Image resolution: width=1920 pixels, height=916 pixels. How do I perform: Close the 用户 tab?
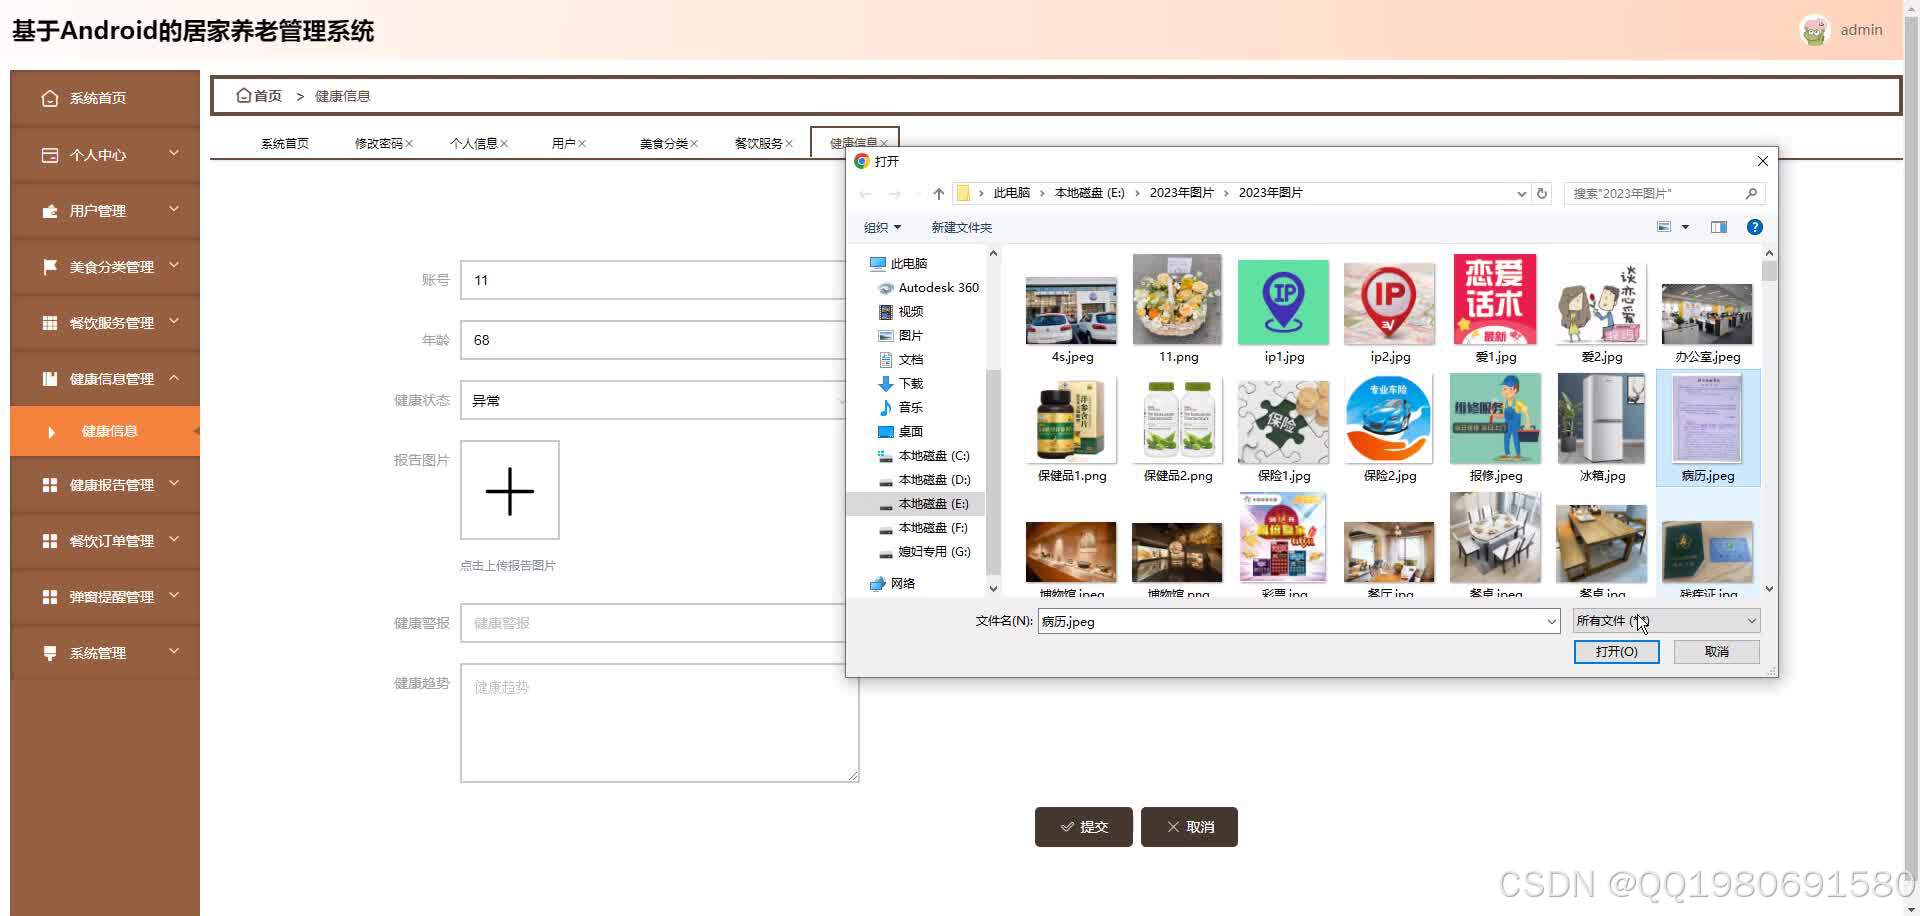(x=584, y=143)
